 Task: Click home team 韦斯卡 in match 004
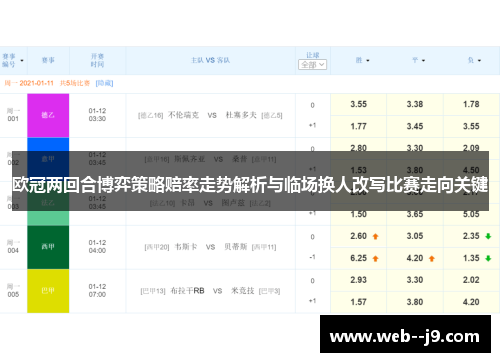click(x=186, y=247)
